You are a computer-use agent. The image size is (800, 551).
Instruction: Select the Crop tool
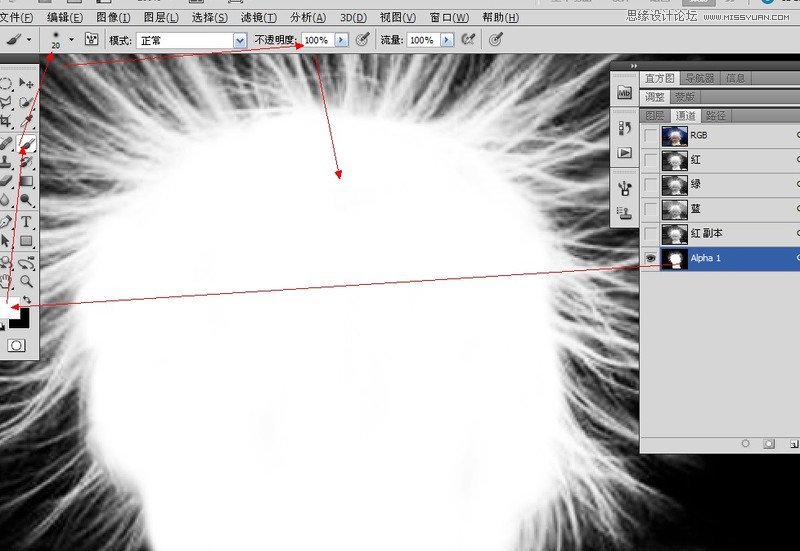click(6, 121)
